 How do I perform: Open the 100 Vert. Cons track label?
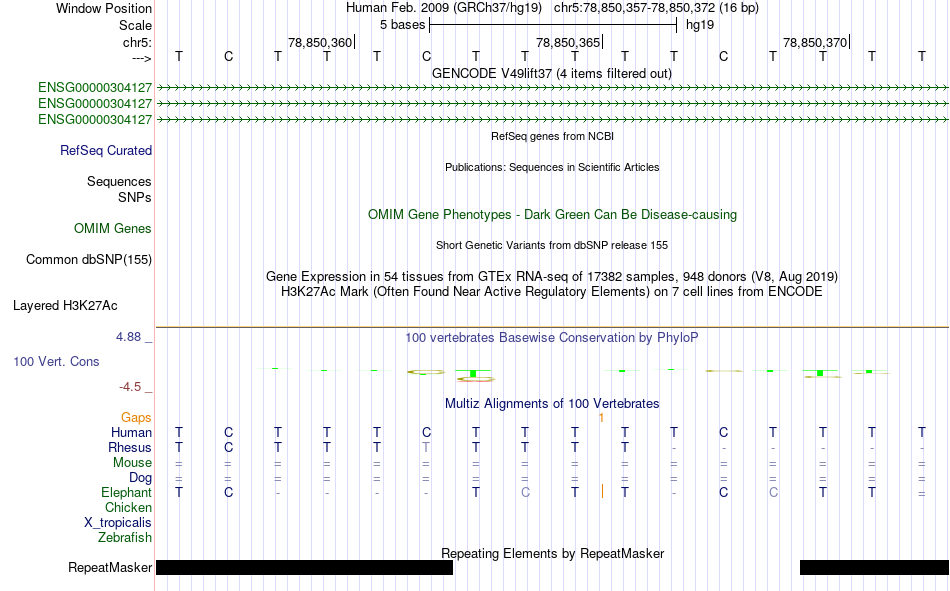click(56, 361)
